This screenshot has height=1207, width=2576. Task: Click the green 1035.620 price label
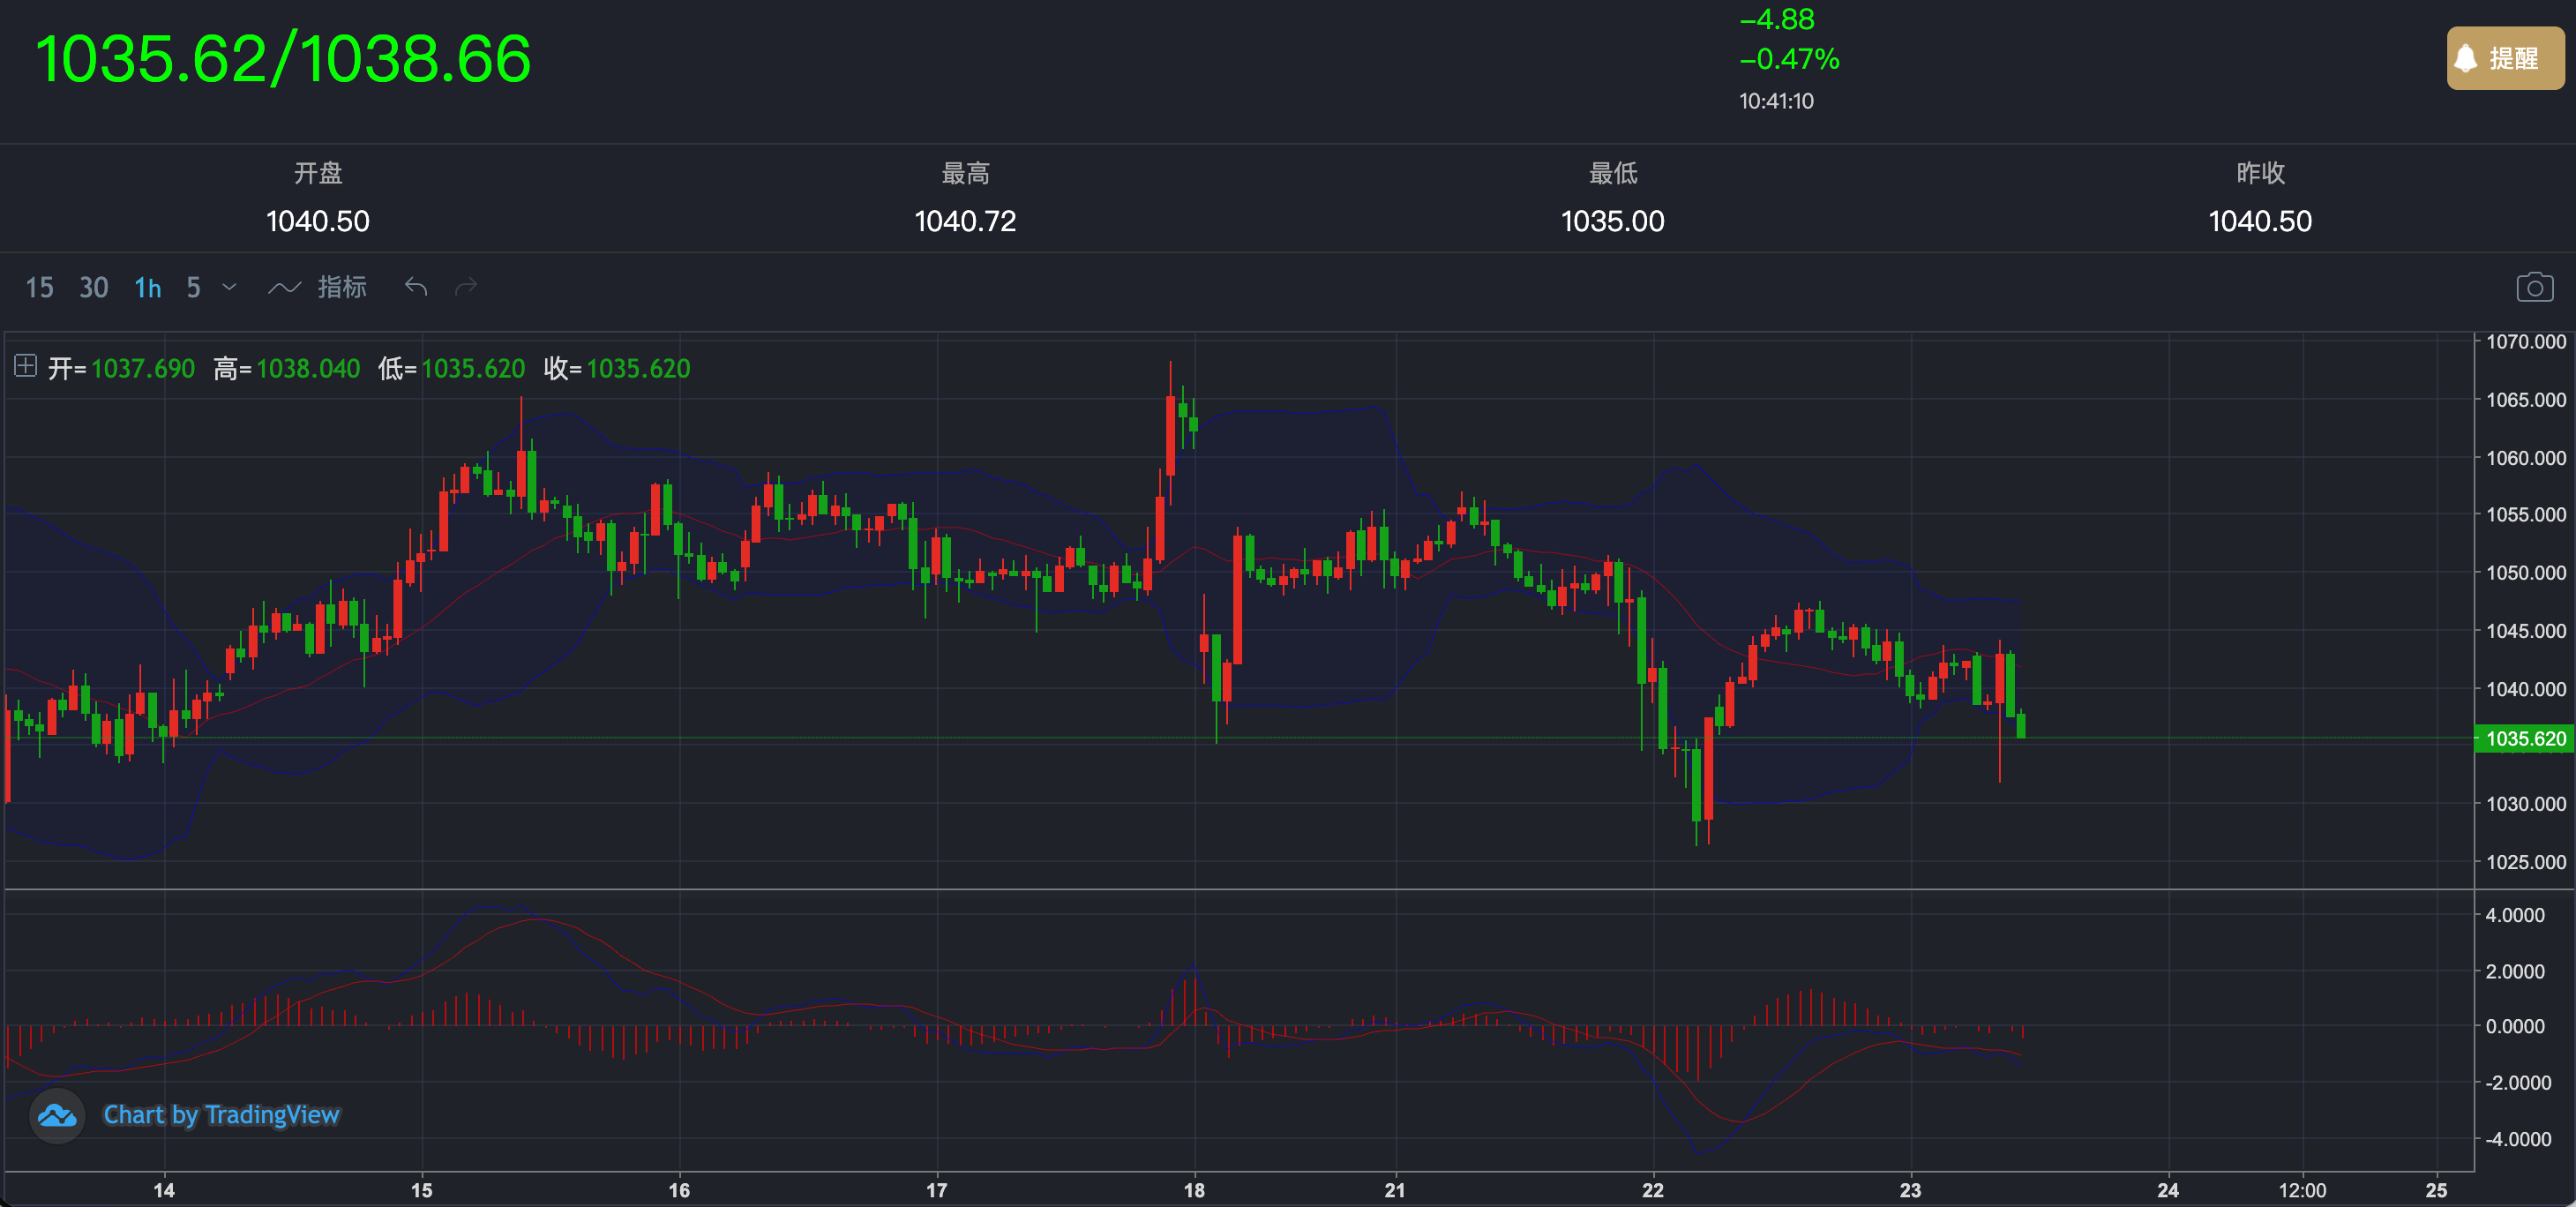pyautogui.click(x=2525, y=739)
